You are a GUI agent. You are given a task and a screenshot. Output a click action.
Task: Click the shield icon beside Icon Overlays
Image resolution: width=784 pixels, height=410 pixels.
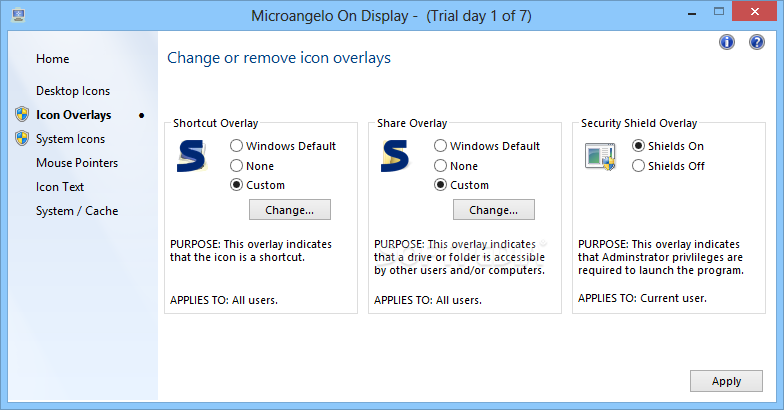tap(22, 114)
